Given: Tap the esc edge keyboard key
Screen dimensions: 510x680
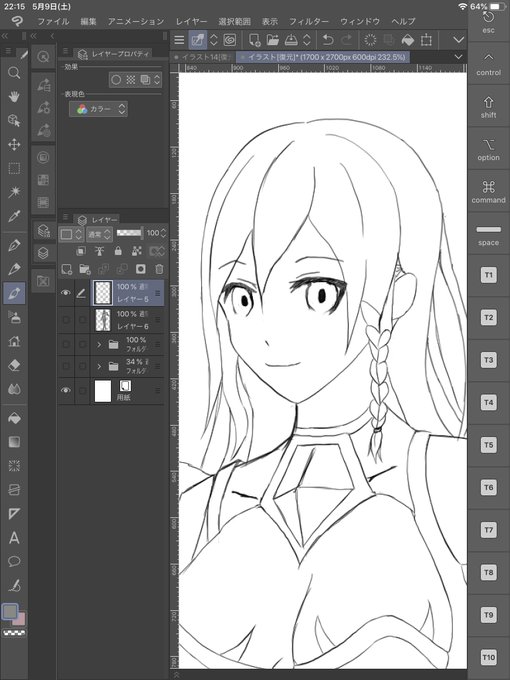Looking at the screenshot, I should 488,22.
